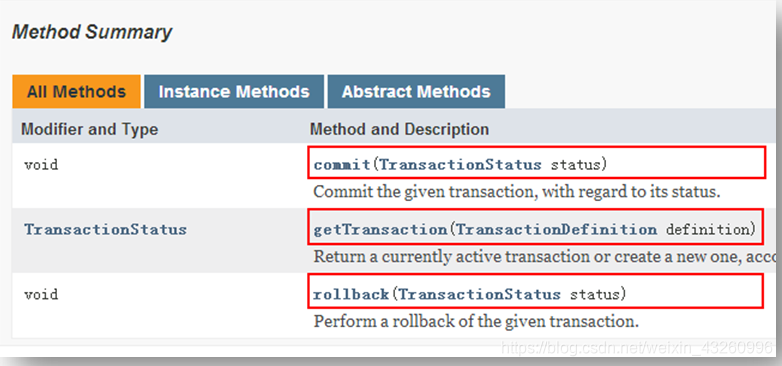Viewport: 782px width, 366px height.
Task: Click void modifier in the rollback row
Action: (41, 294)
